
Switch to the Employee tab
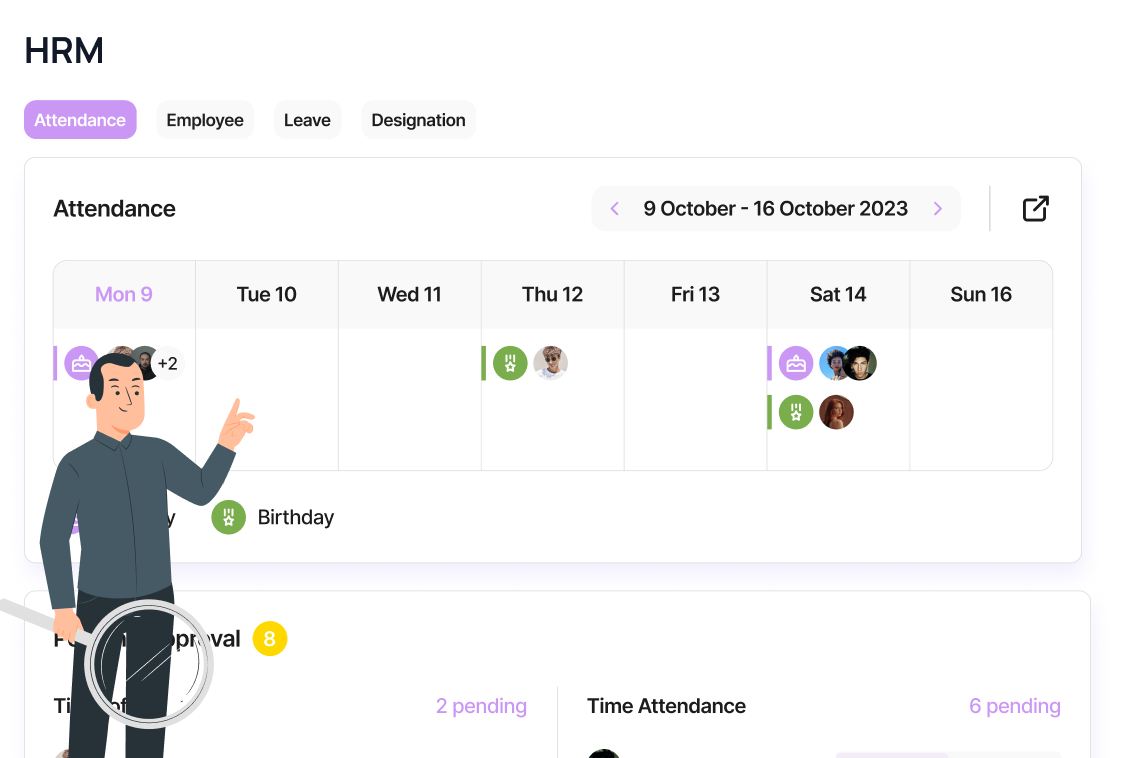tap(205, 120)
